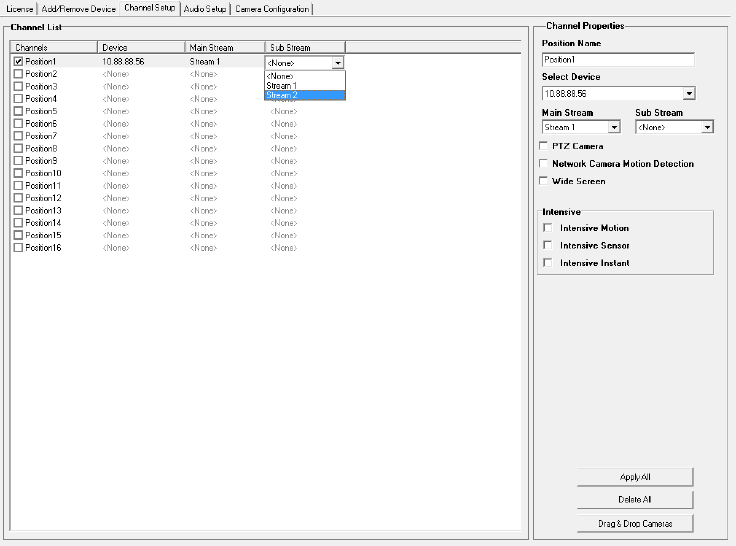Enable the Wide Screen checkbox
736x546 pixels.
click(x=544, y=182)
